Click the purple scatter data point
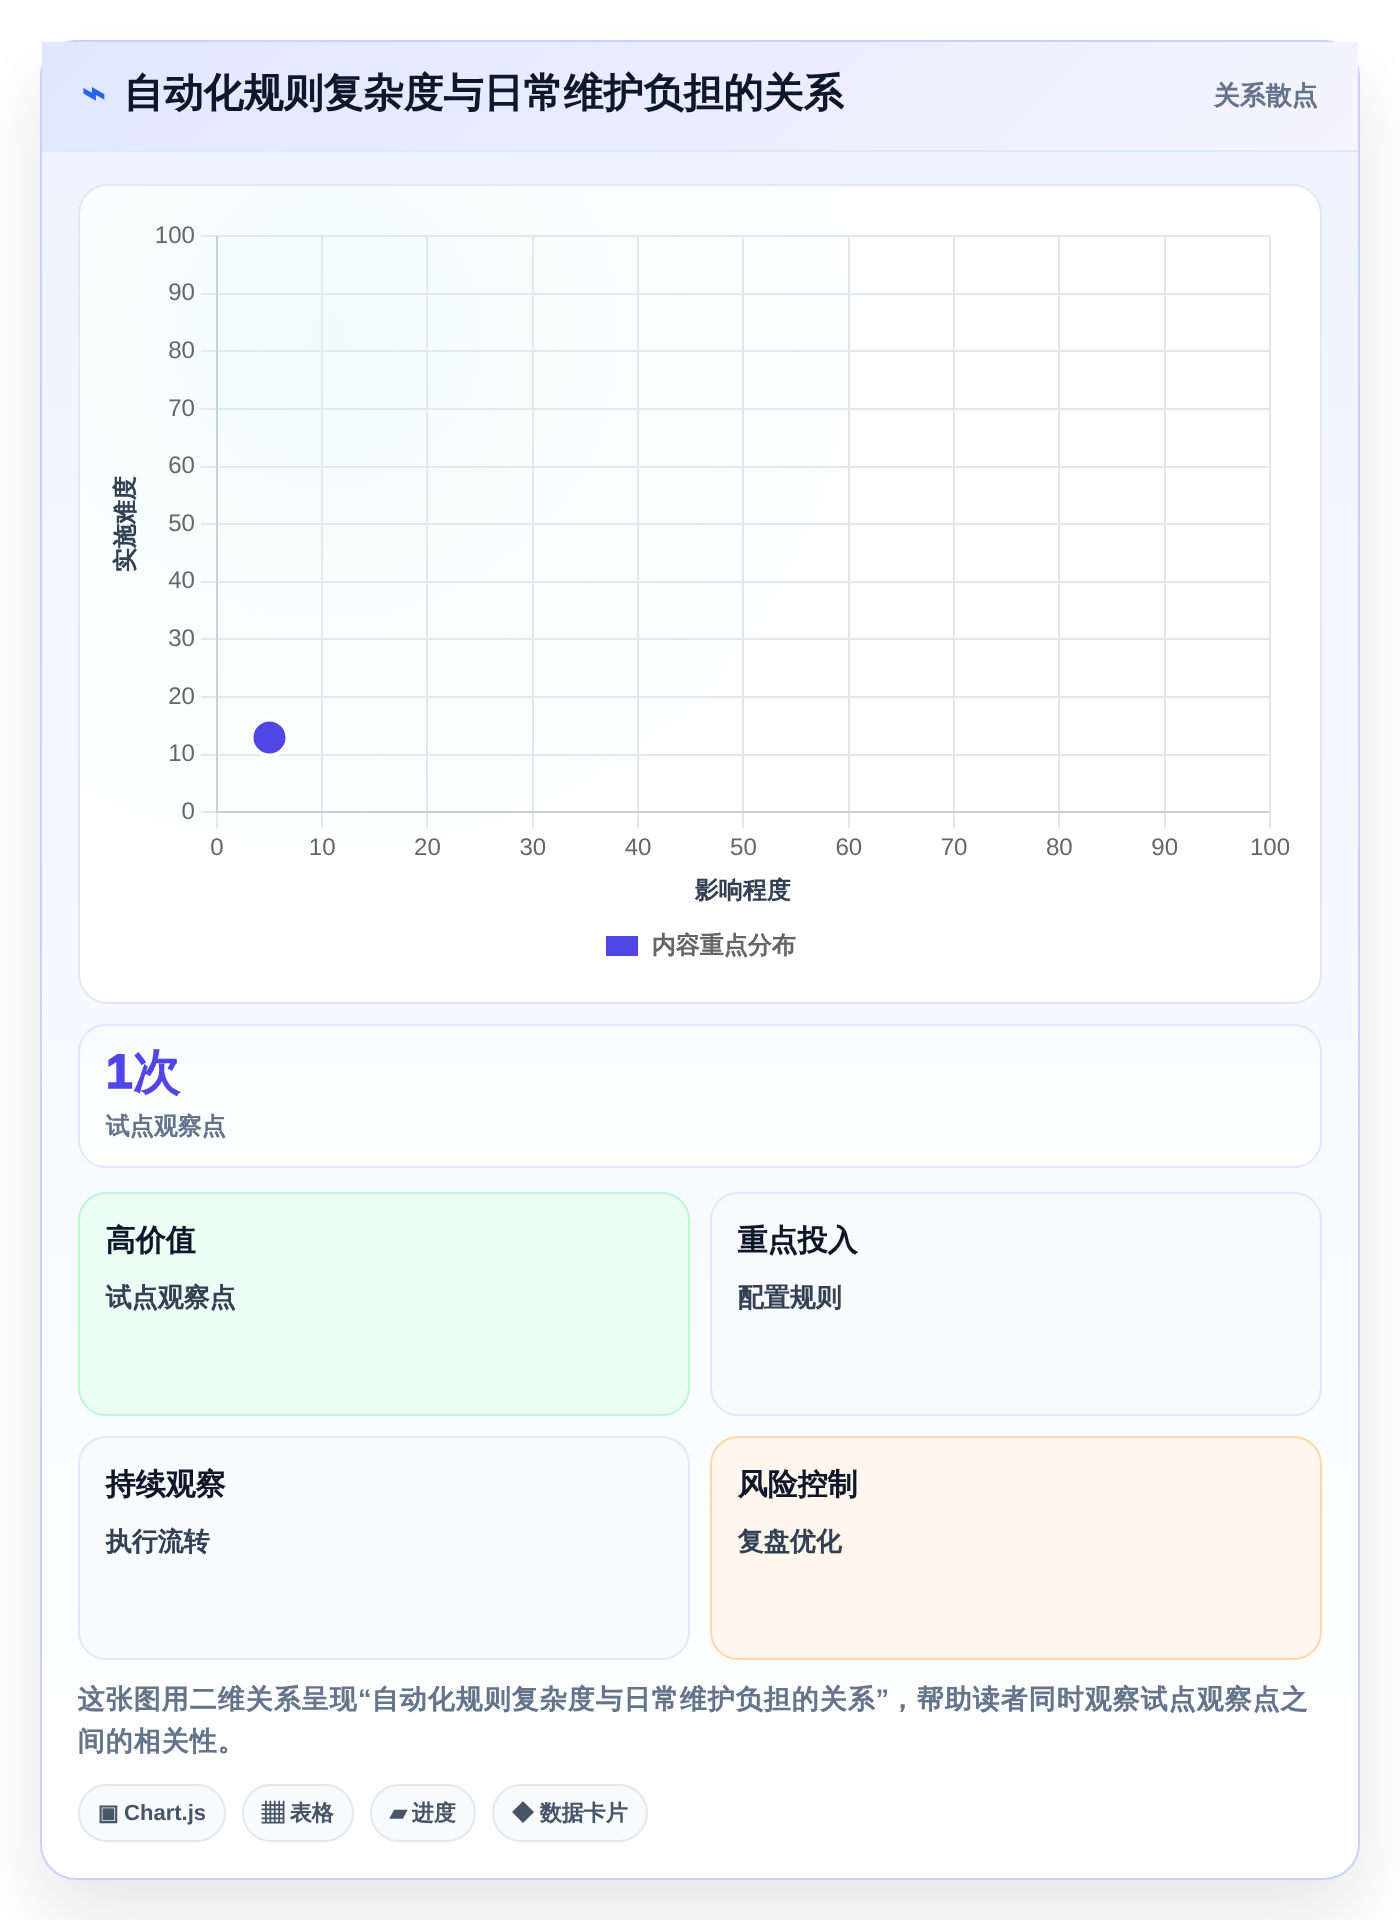 pos(269,738)
